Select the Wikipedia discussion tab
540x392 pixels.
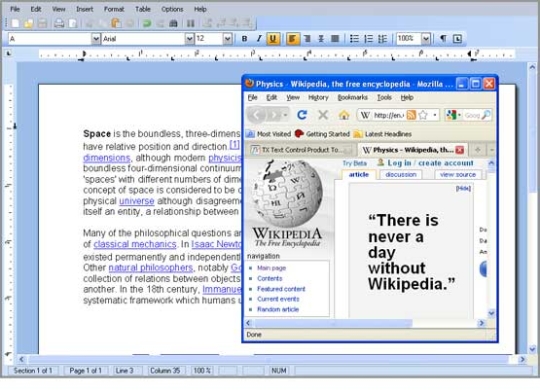click(401, 175)
